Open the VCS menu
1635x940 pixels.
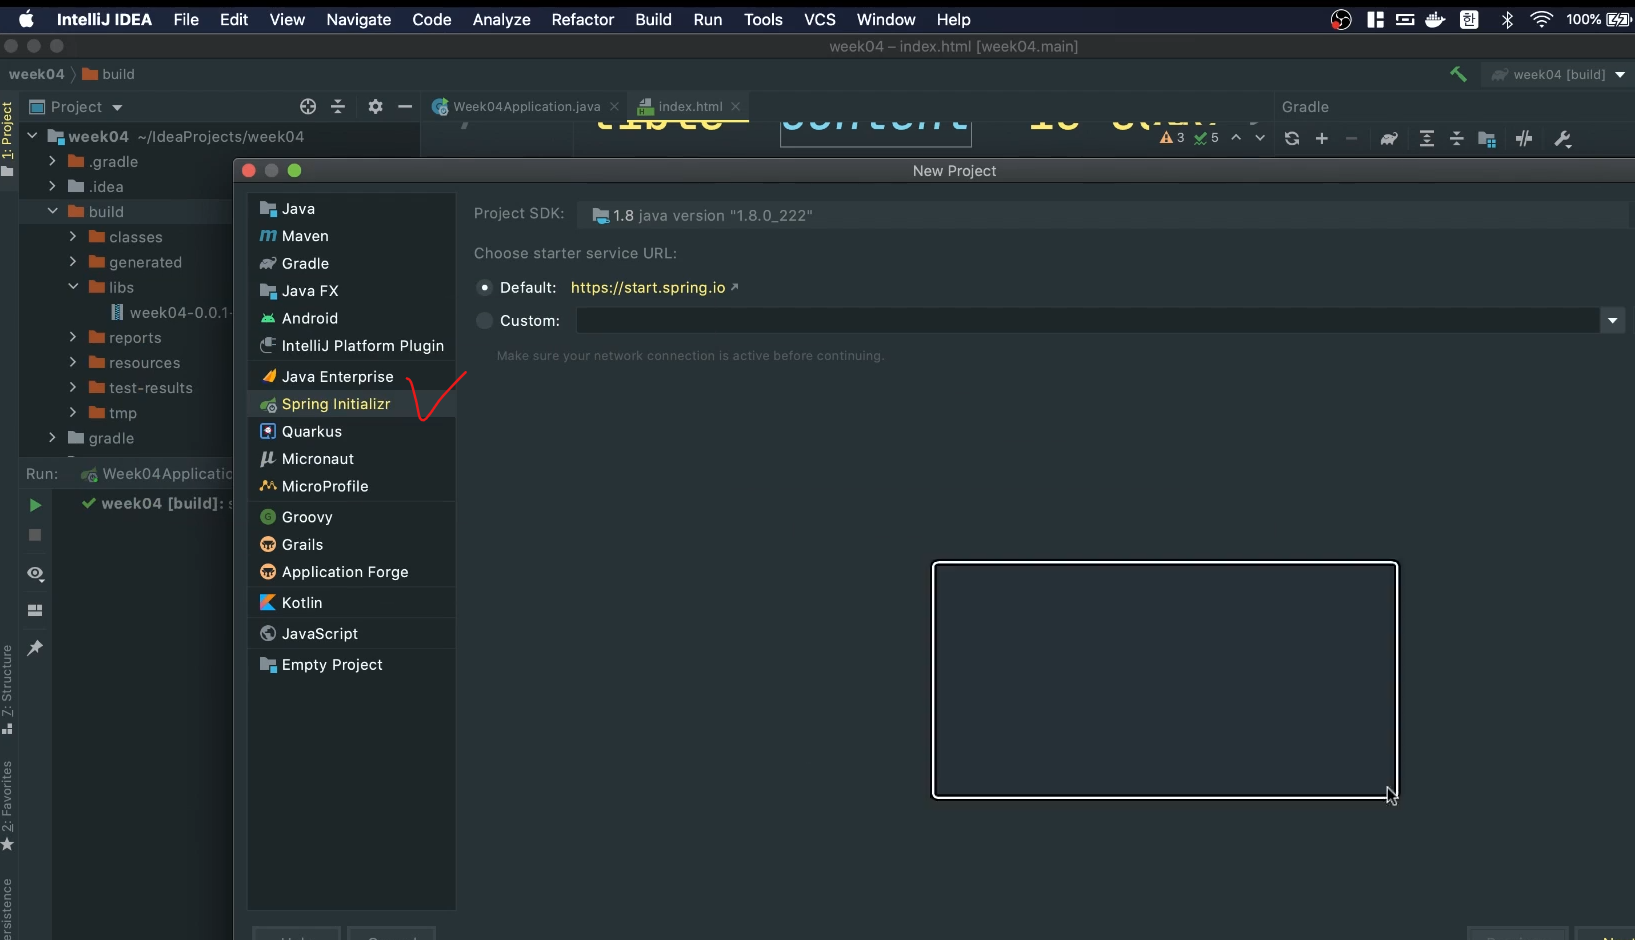(820, 20)
